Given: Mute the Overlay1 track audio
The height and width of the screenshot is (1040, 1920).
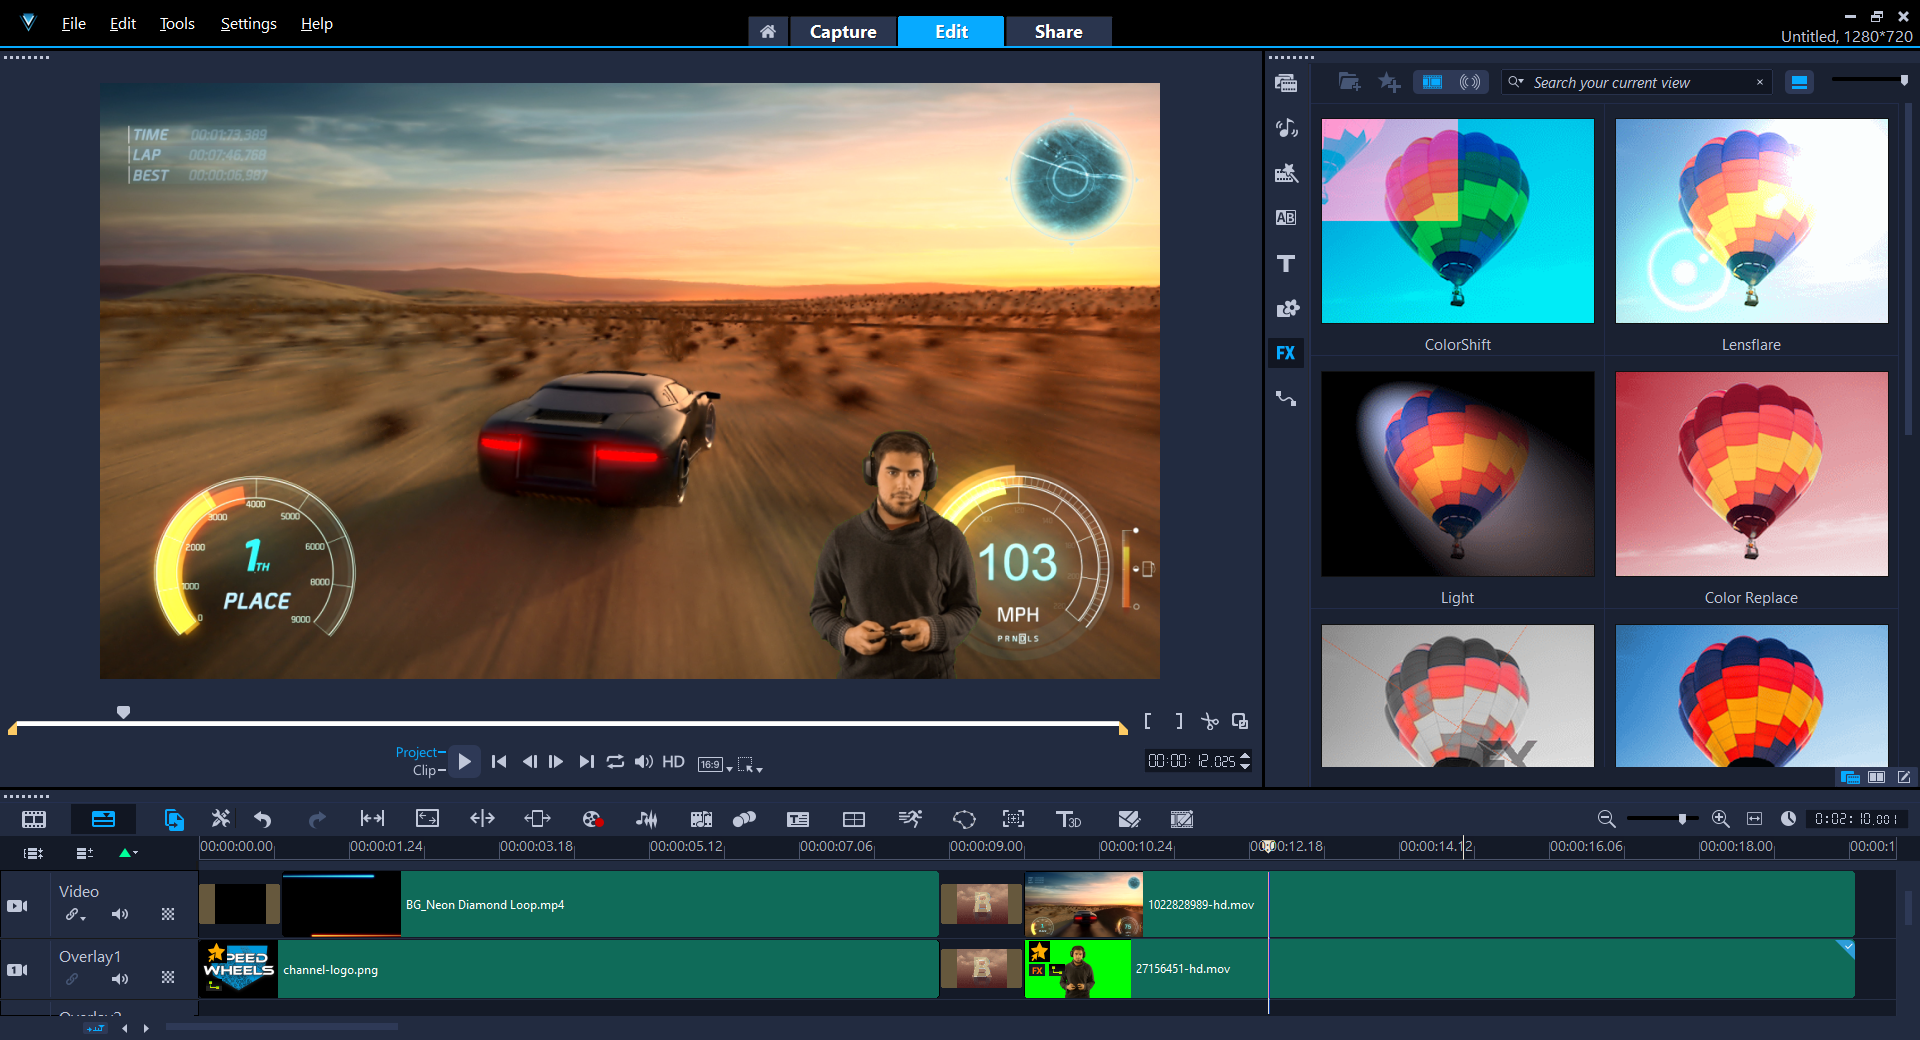Looking at the screenshot, I should 120,979.
